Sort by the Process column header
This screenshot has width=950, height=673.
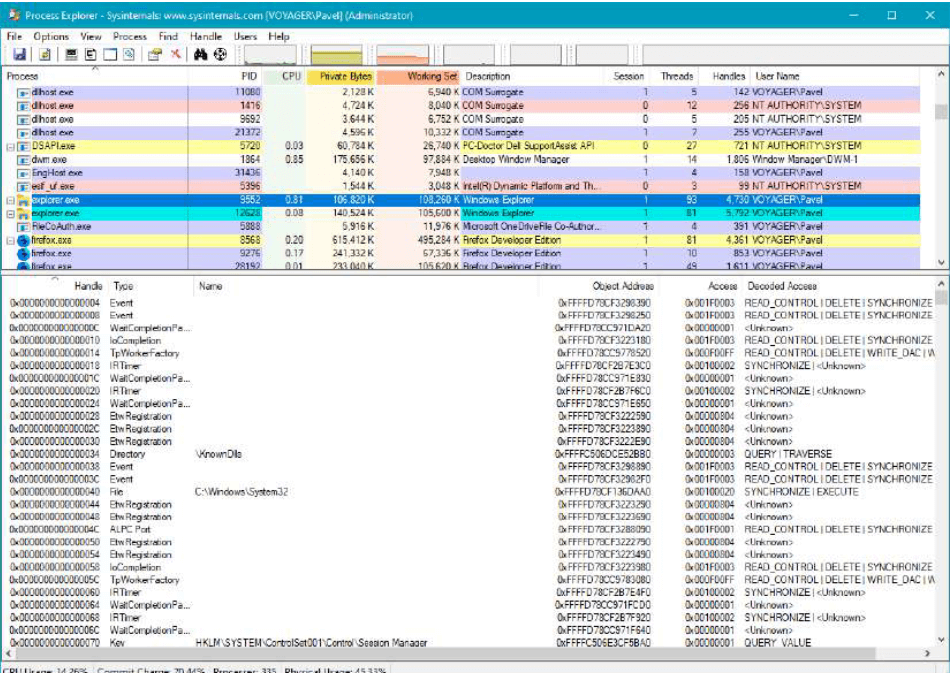pyautogui.click(x=95, y=76)
